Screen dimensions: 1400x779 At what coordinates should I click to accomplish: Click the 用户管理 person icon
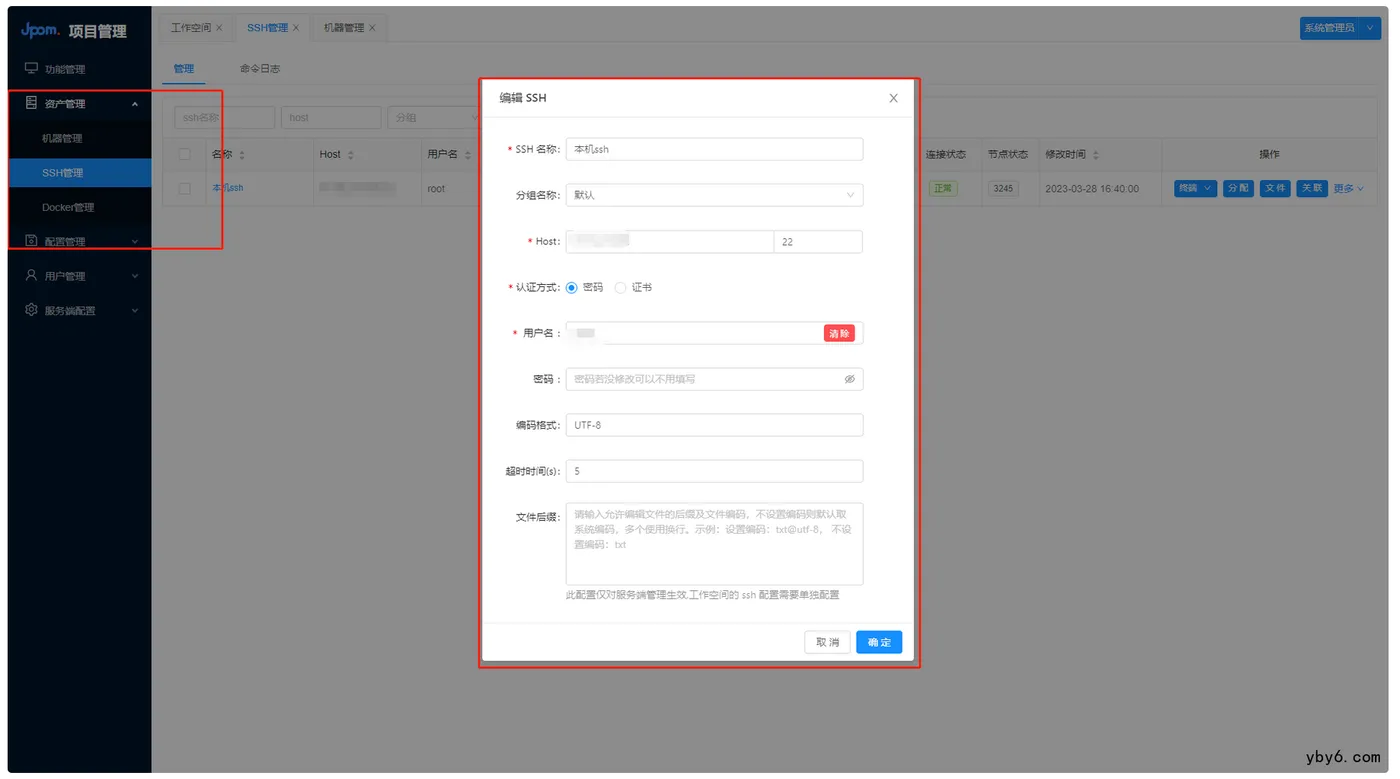pos(31,275)
